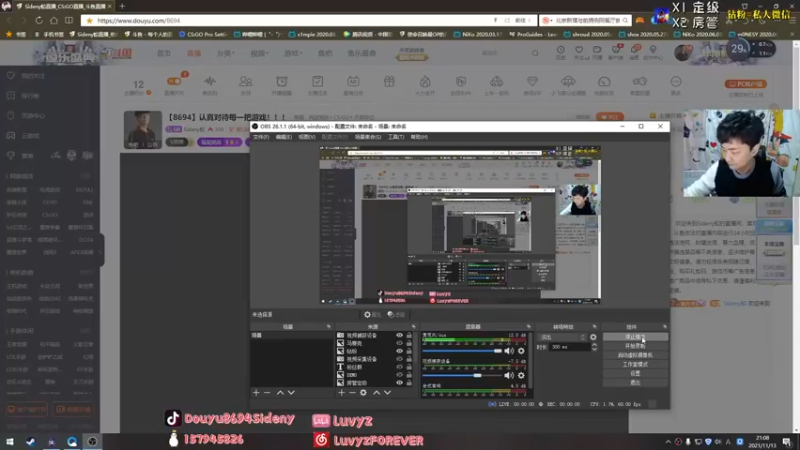Go to browser home page icon
This screenshot has height=450, width=800.
(x=54, y=20)
